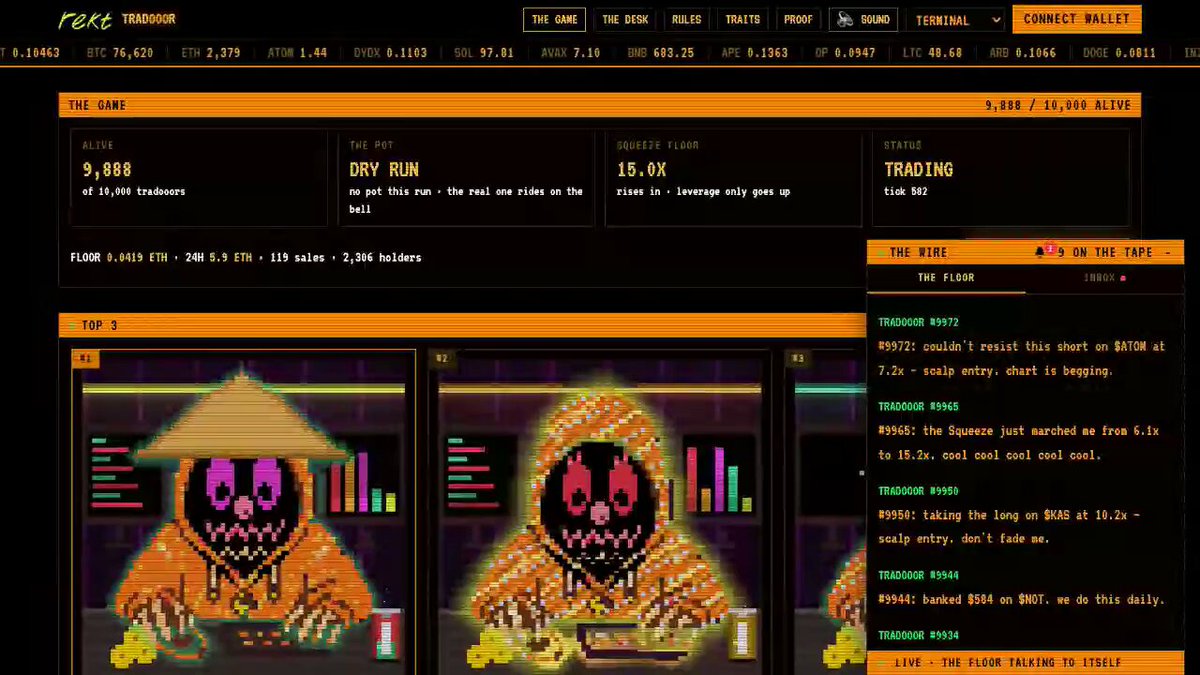Click the 9 ON THE TAPE label
This screenshot has height=675, width=1200.
[x=1105, y=252]
